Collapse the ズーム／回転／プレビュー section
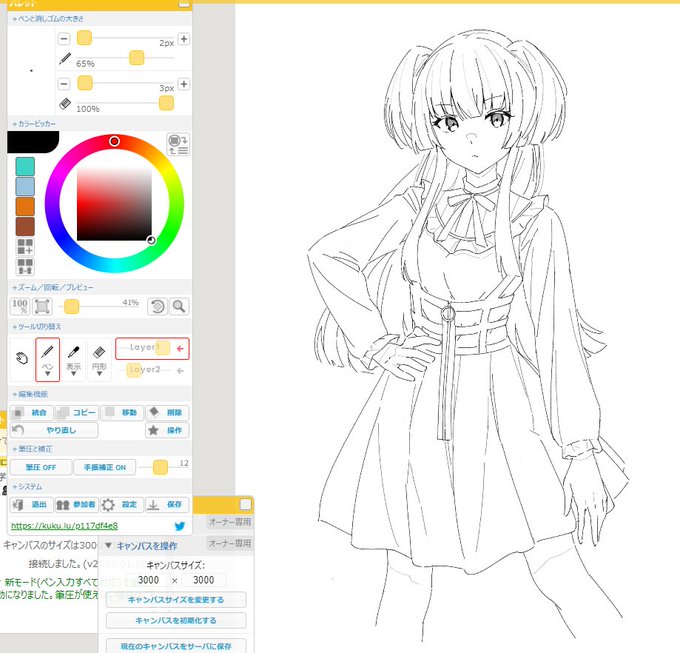The height and width of the screenshot is (653, 680). [52, 287]
